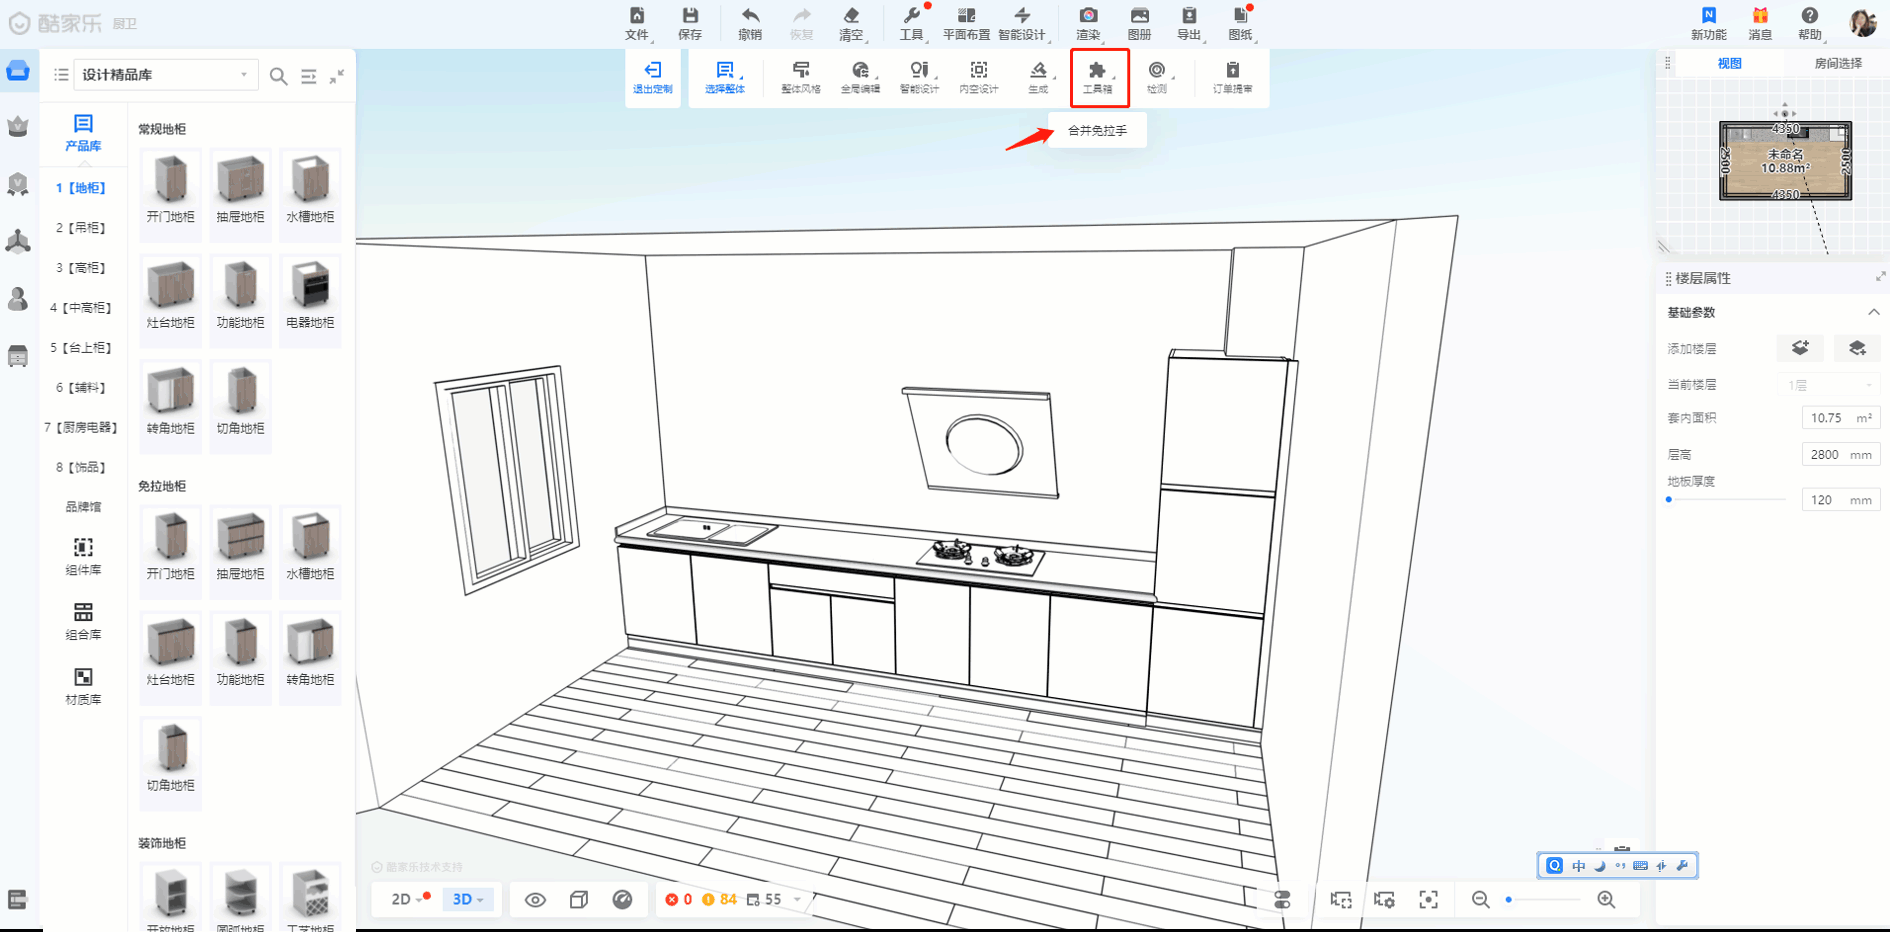Click the 订单提审 order submit icon
1890x932 pixels.
(x=1232, y=77)
